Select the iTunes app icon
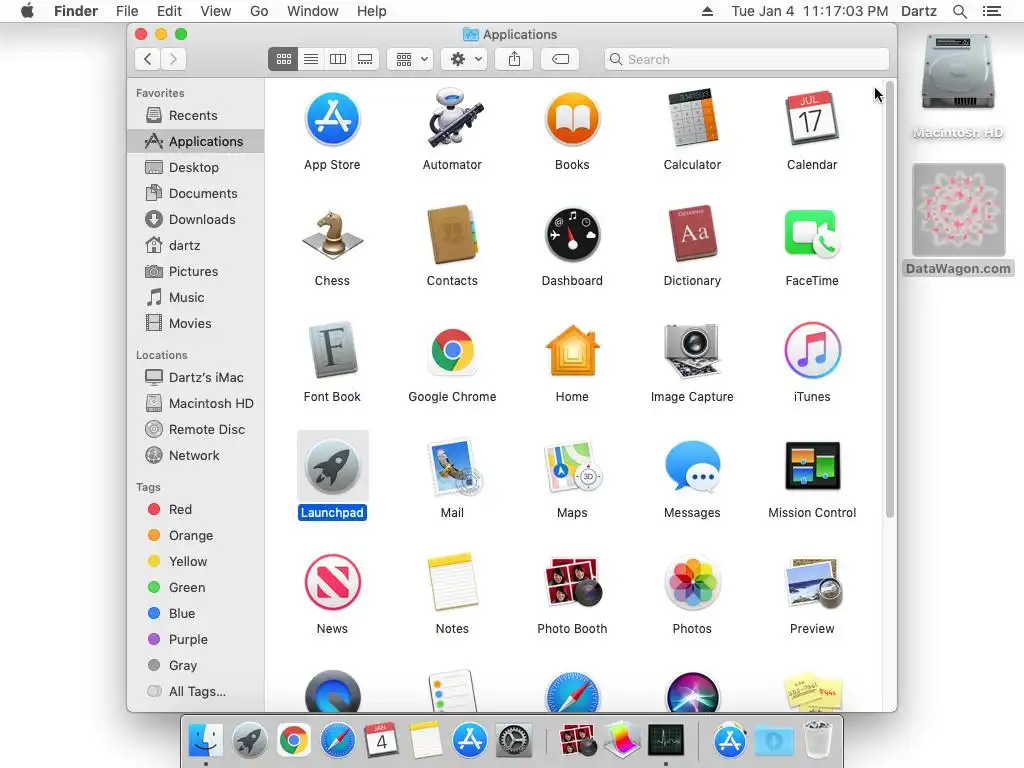This screenshot has height=768, width=1024. point(812,351)
